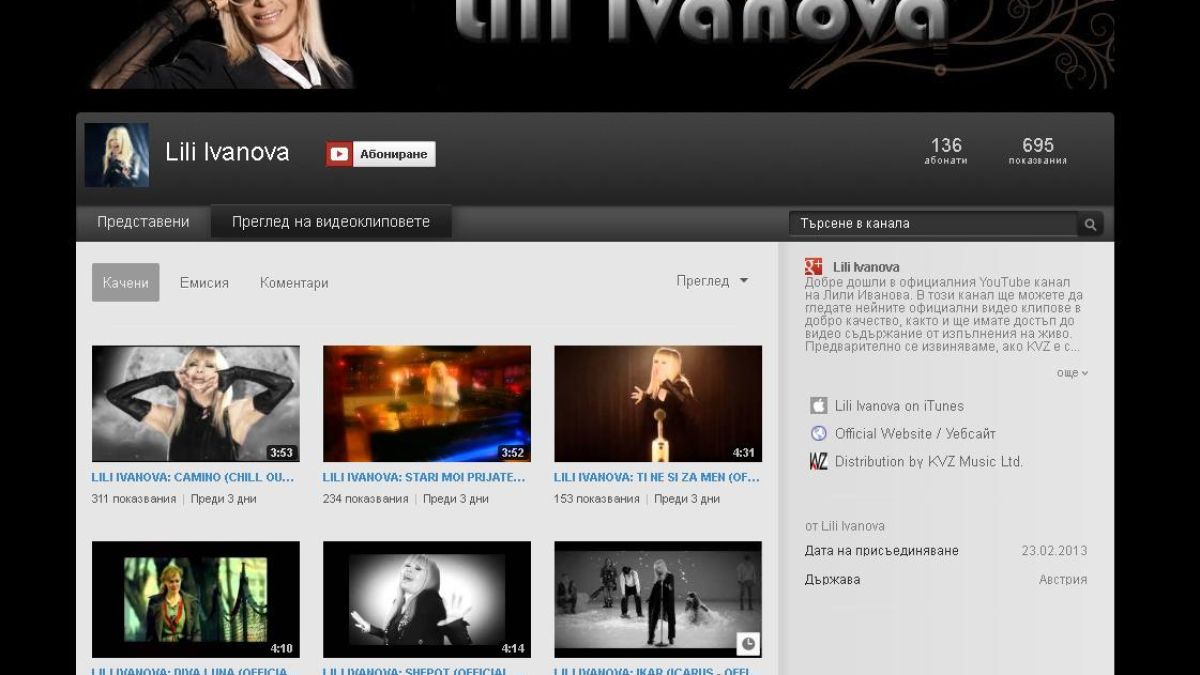This screenshot has width=1200, height=675.
Task: Click in the Търсене в канала field
Action: coord(933,224)
